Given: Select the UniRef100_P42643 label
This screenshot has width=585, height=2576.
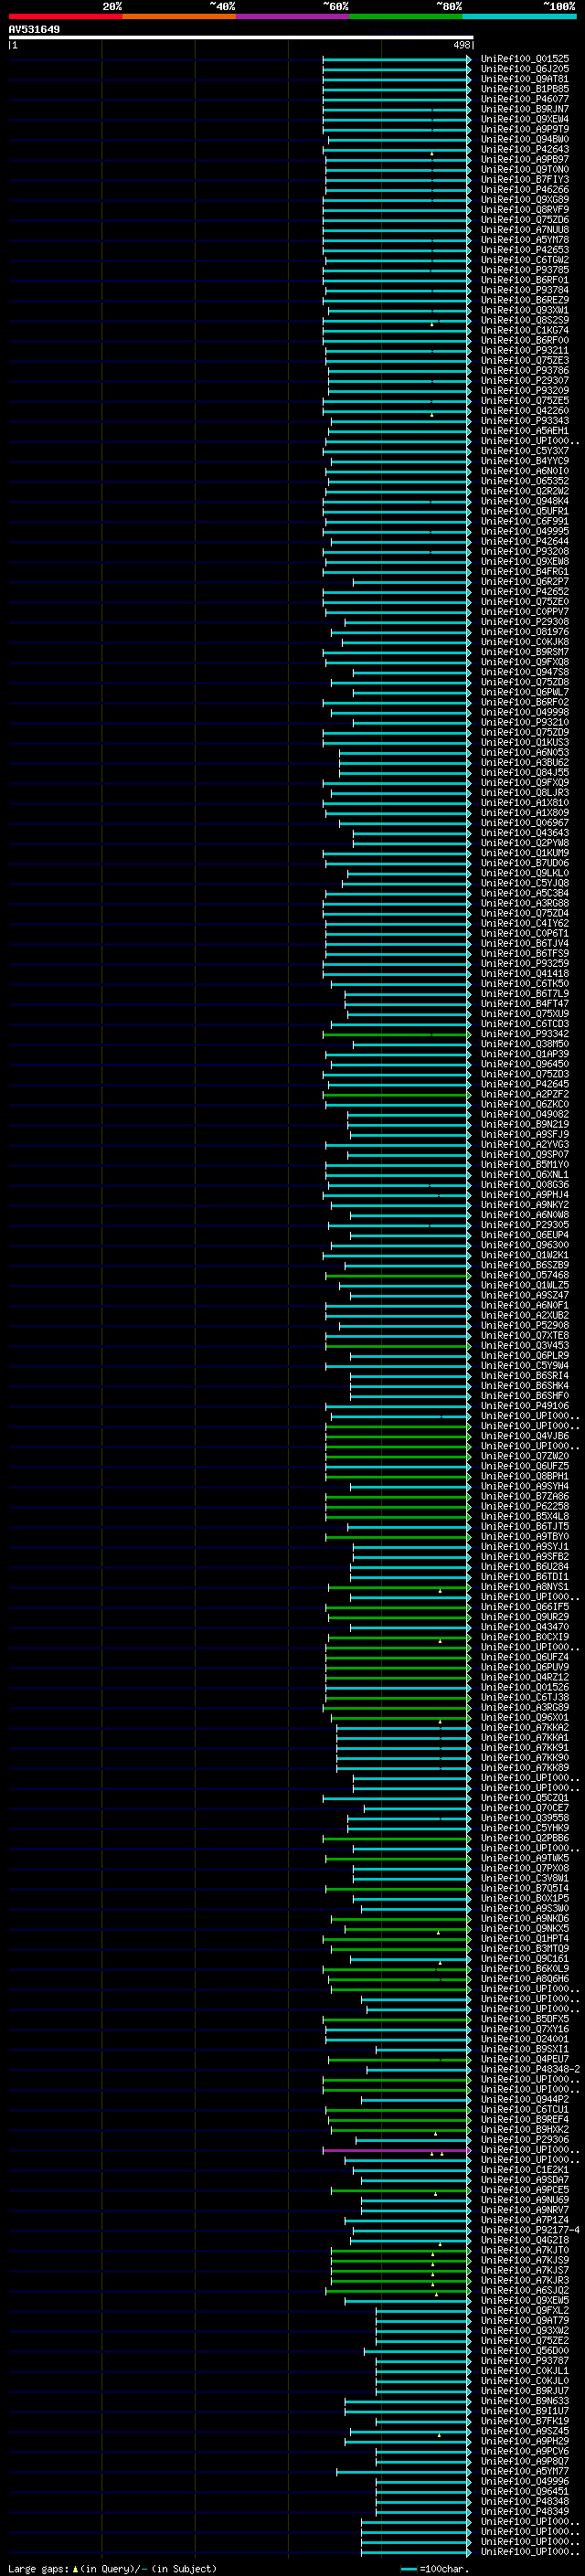Looking at the screenshot, I should tap(525, 149).
